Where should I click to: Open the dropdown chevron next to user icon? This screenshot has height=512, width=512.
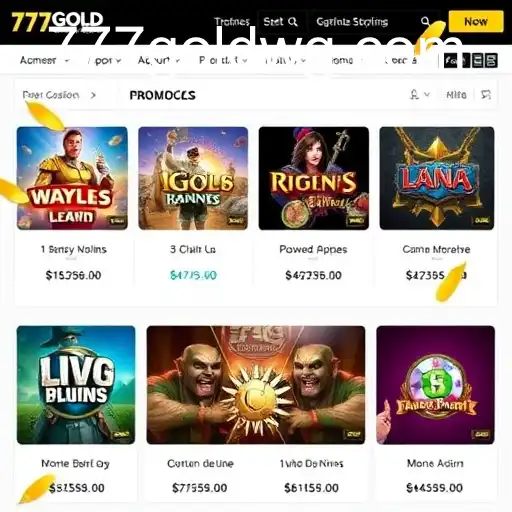coord(427,95)
